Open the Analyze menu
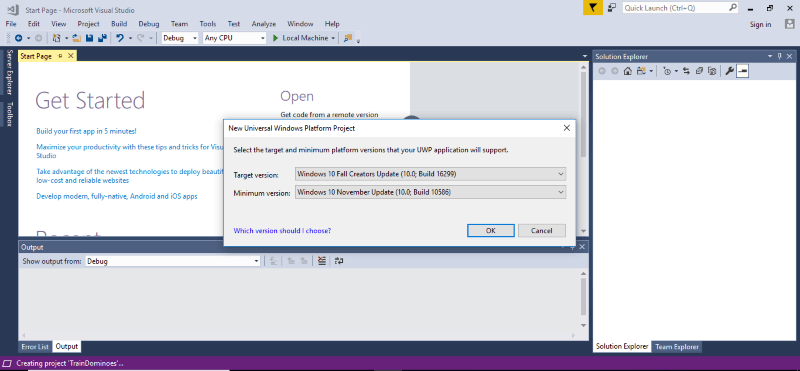800x371 pixels. (264, 23)
